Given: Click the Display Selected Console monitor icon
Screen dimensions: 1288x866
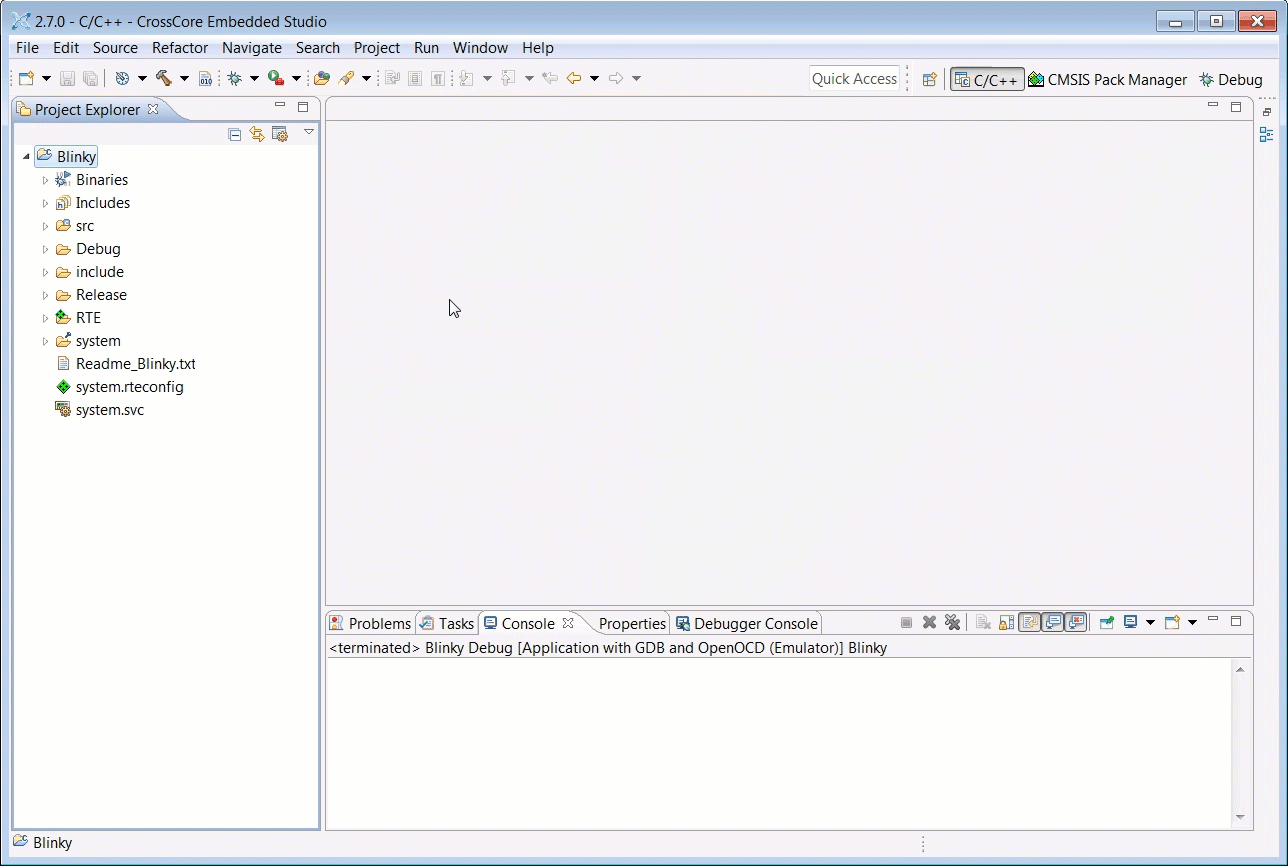Looking at the screenshot, I should (x=1131, y=622).
